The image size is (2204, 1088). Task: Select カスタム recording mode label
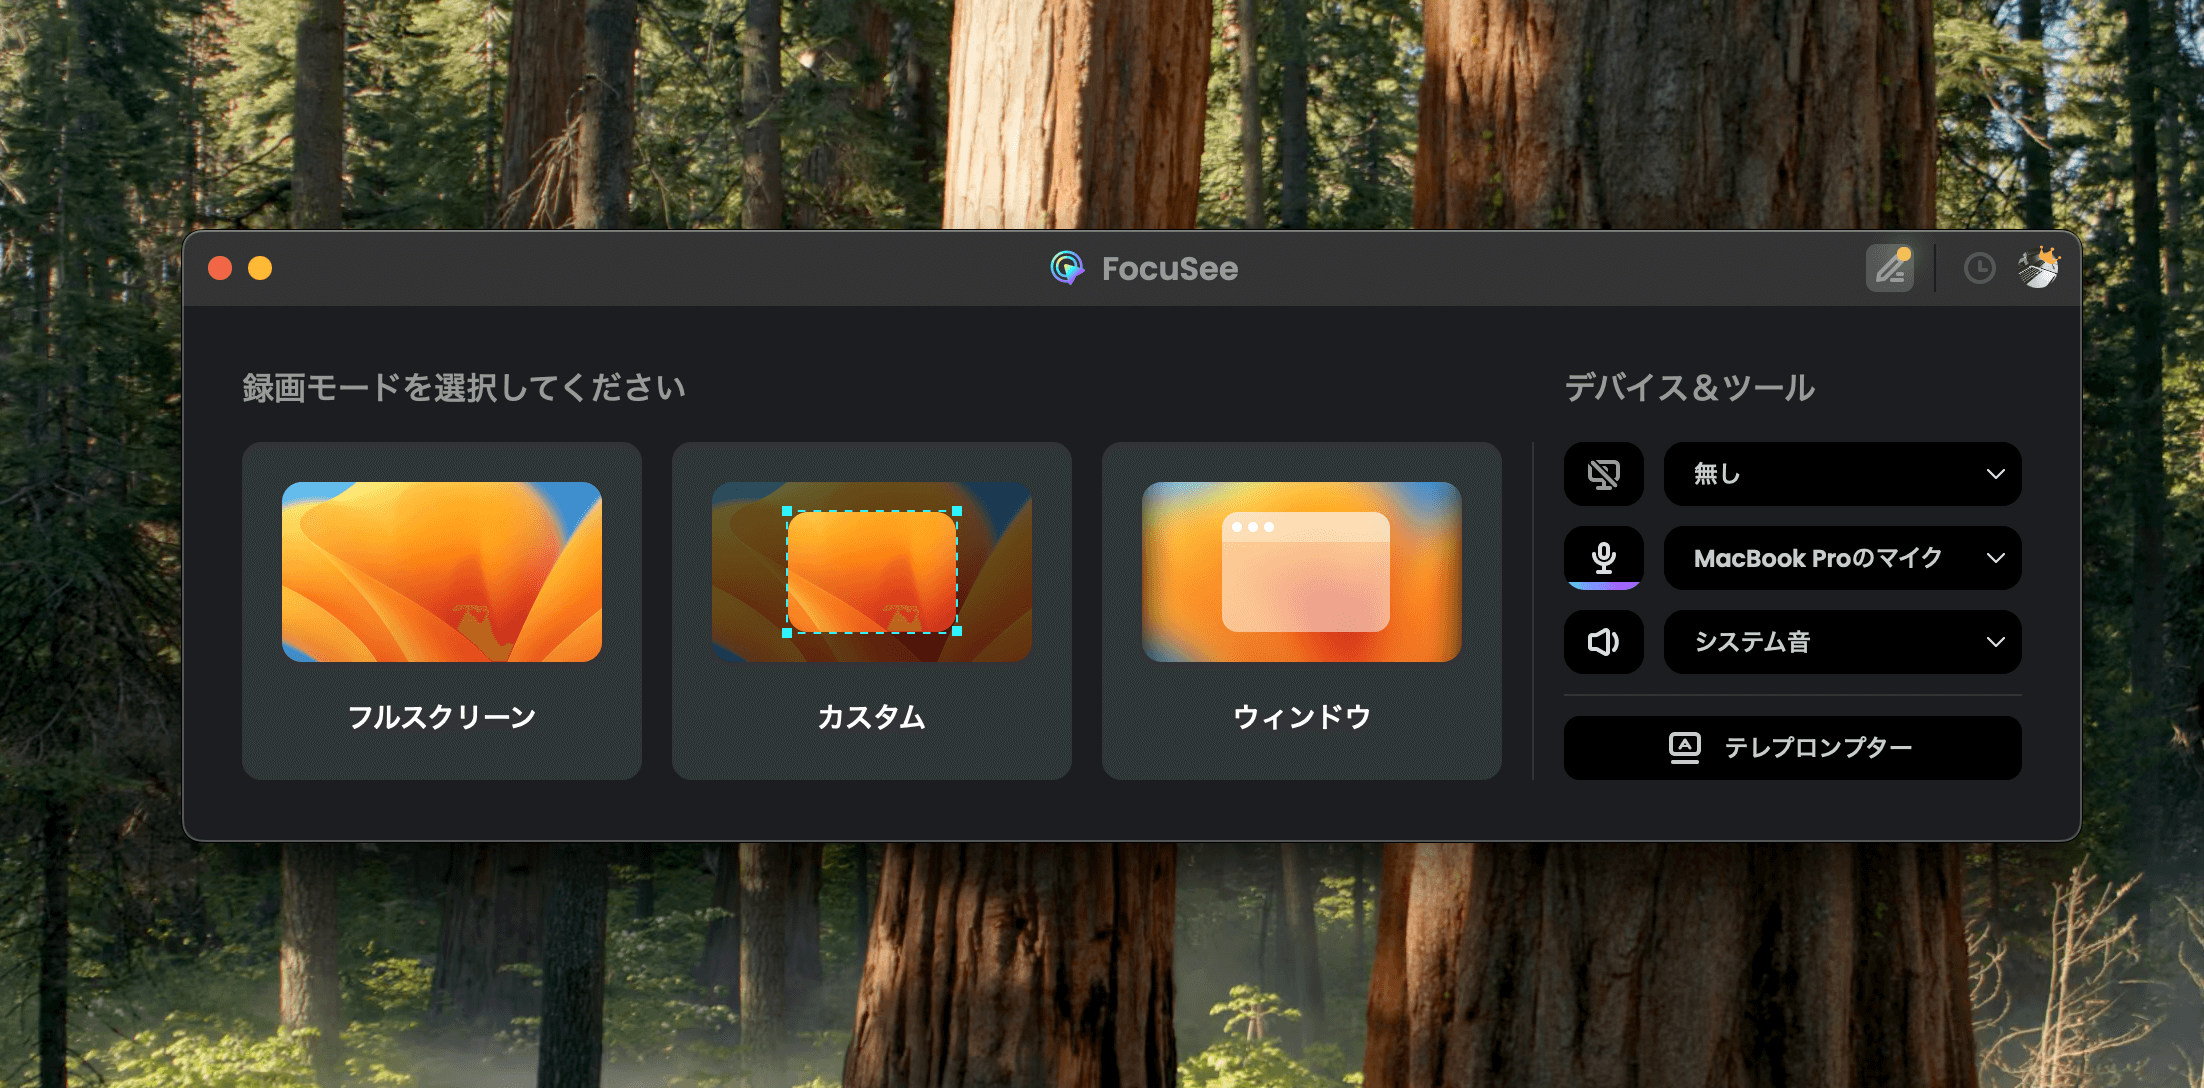871,717
